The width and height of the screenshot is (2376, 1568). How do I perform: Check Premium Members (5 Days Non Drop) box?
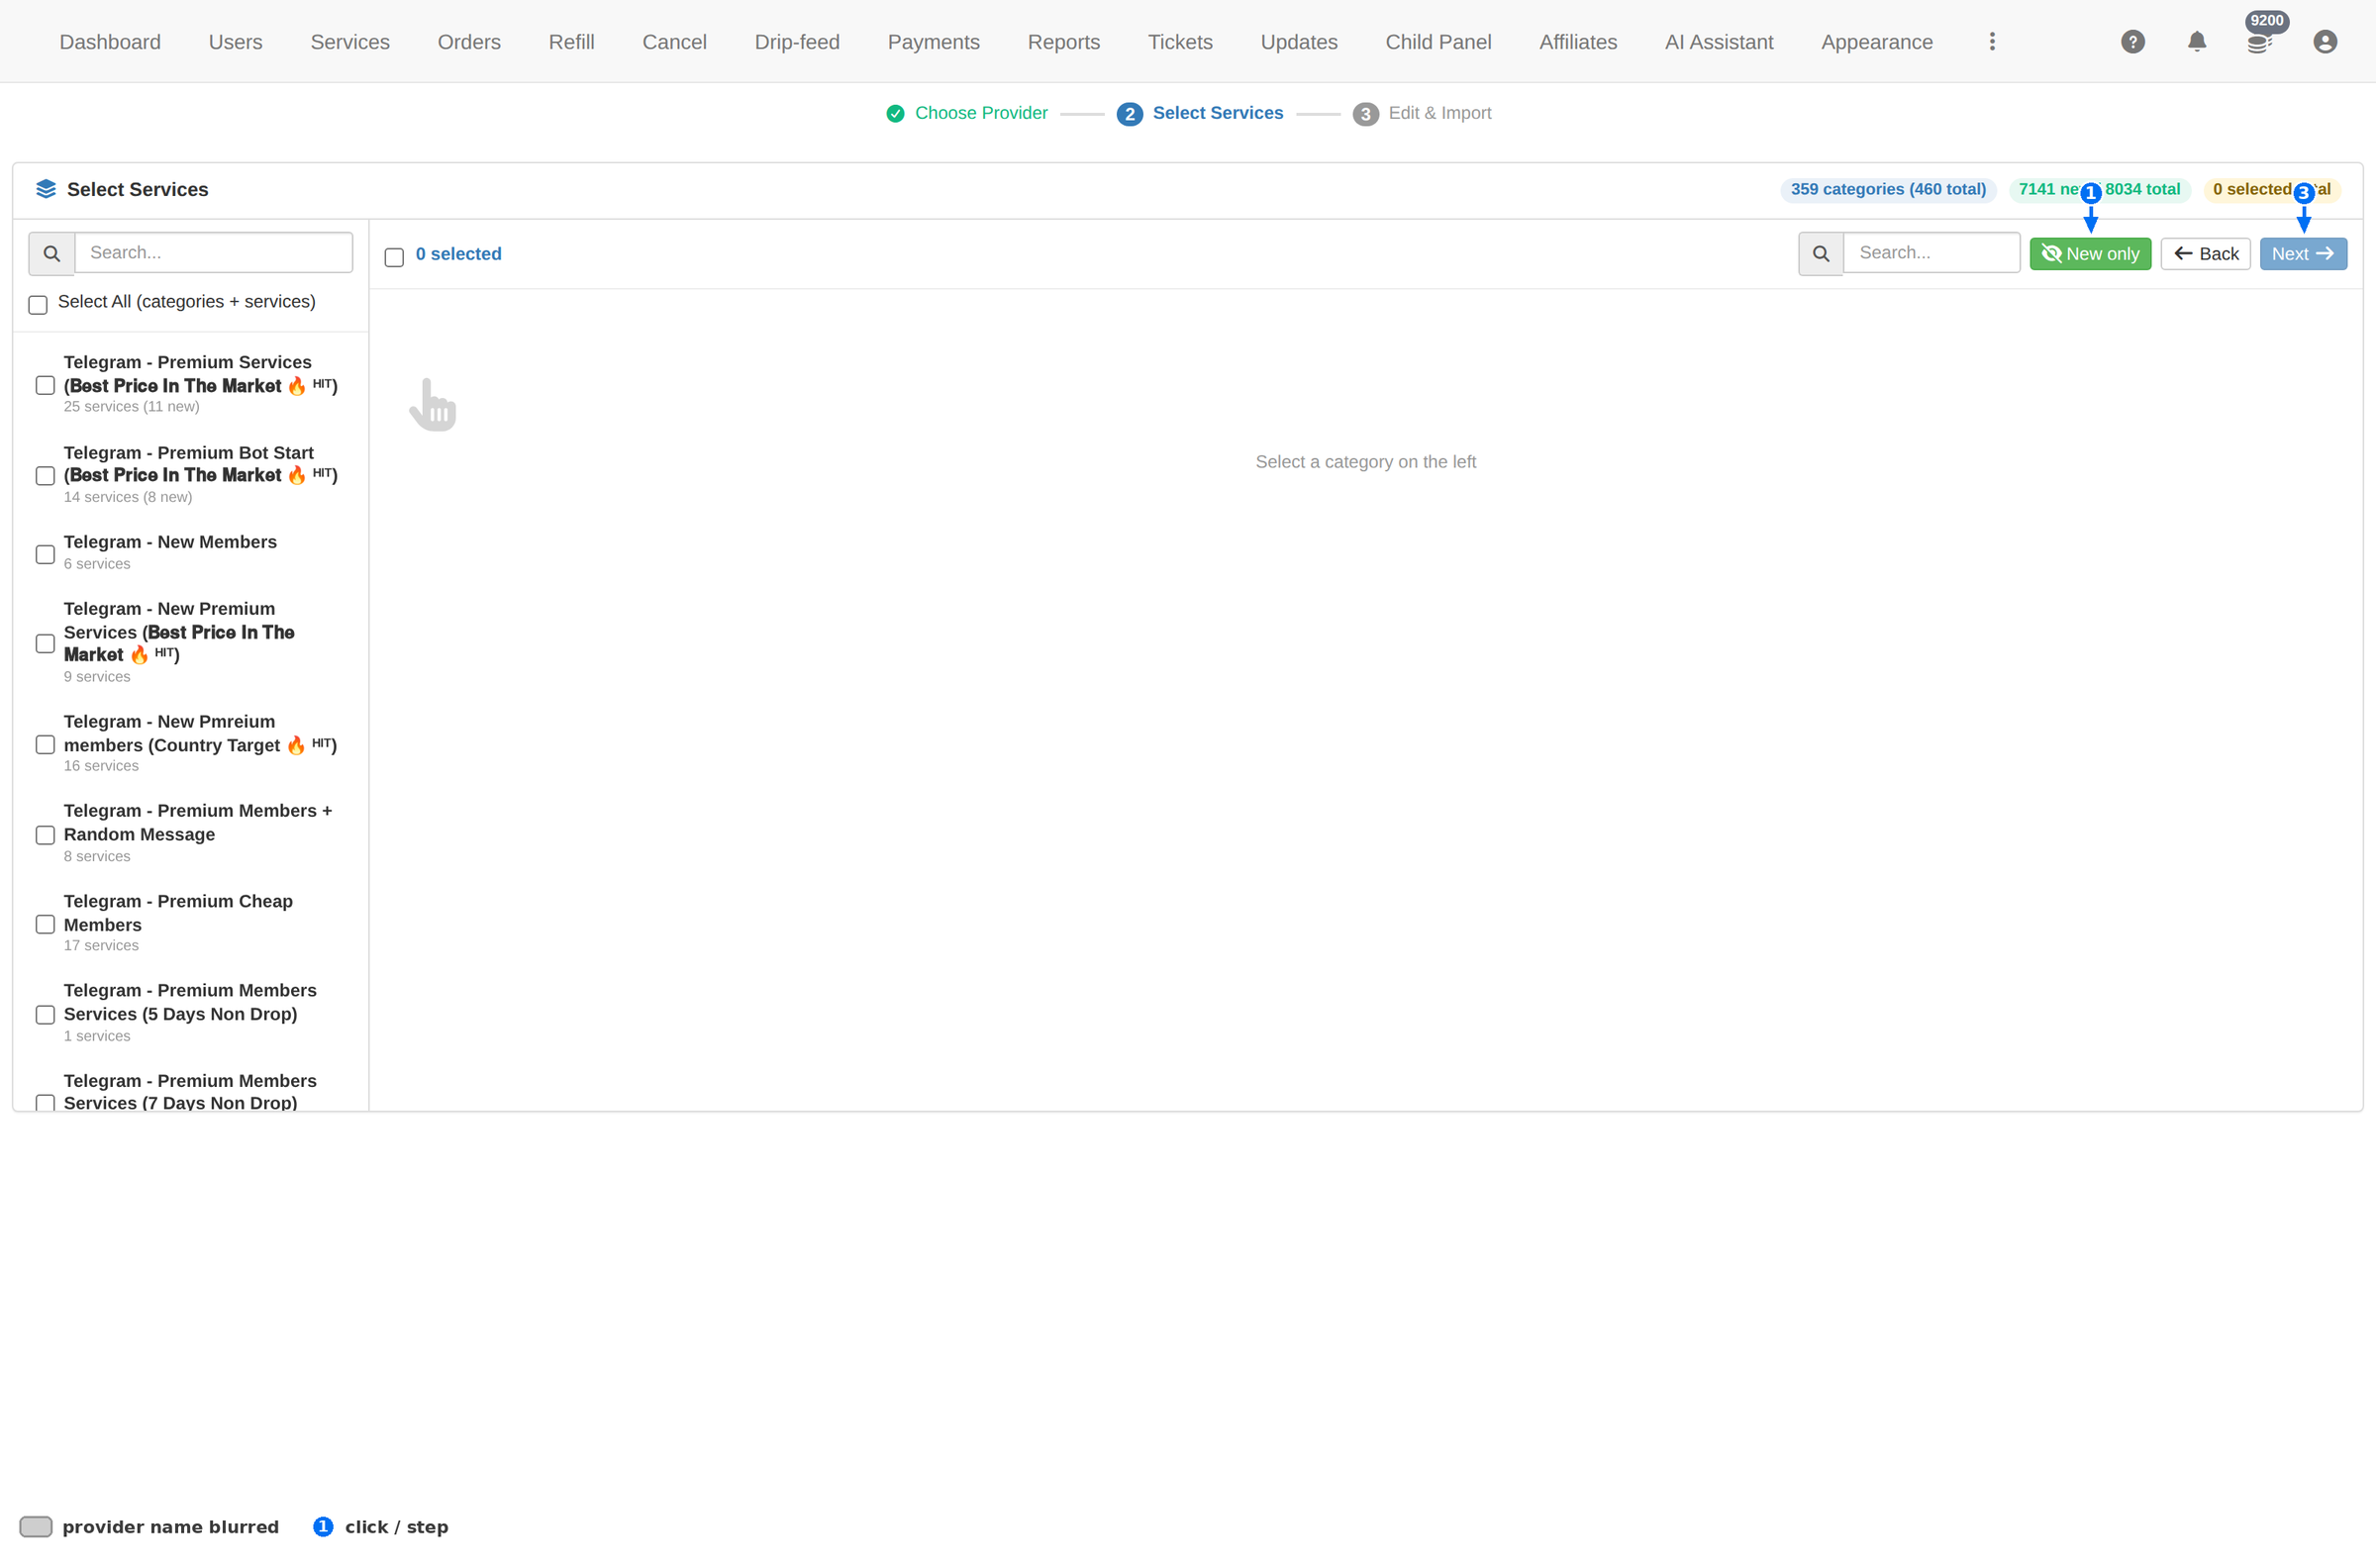(x=45, y=1015)
